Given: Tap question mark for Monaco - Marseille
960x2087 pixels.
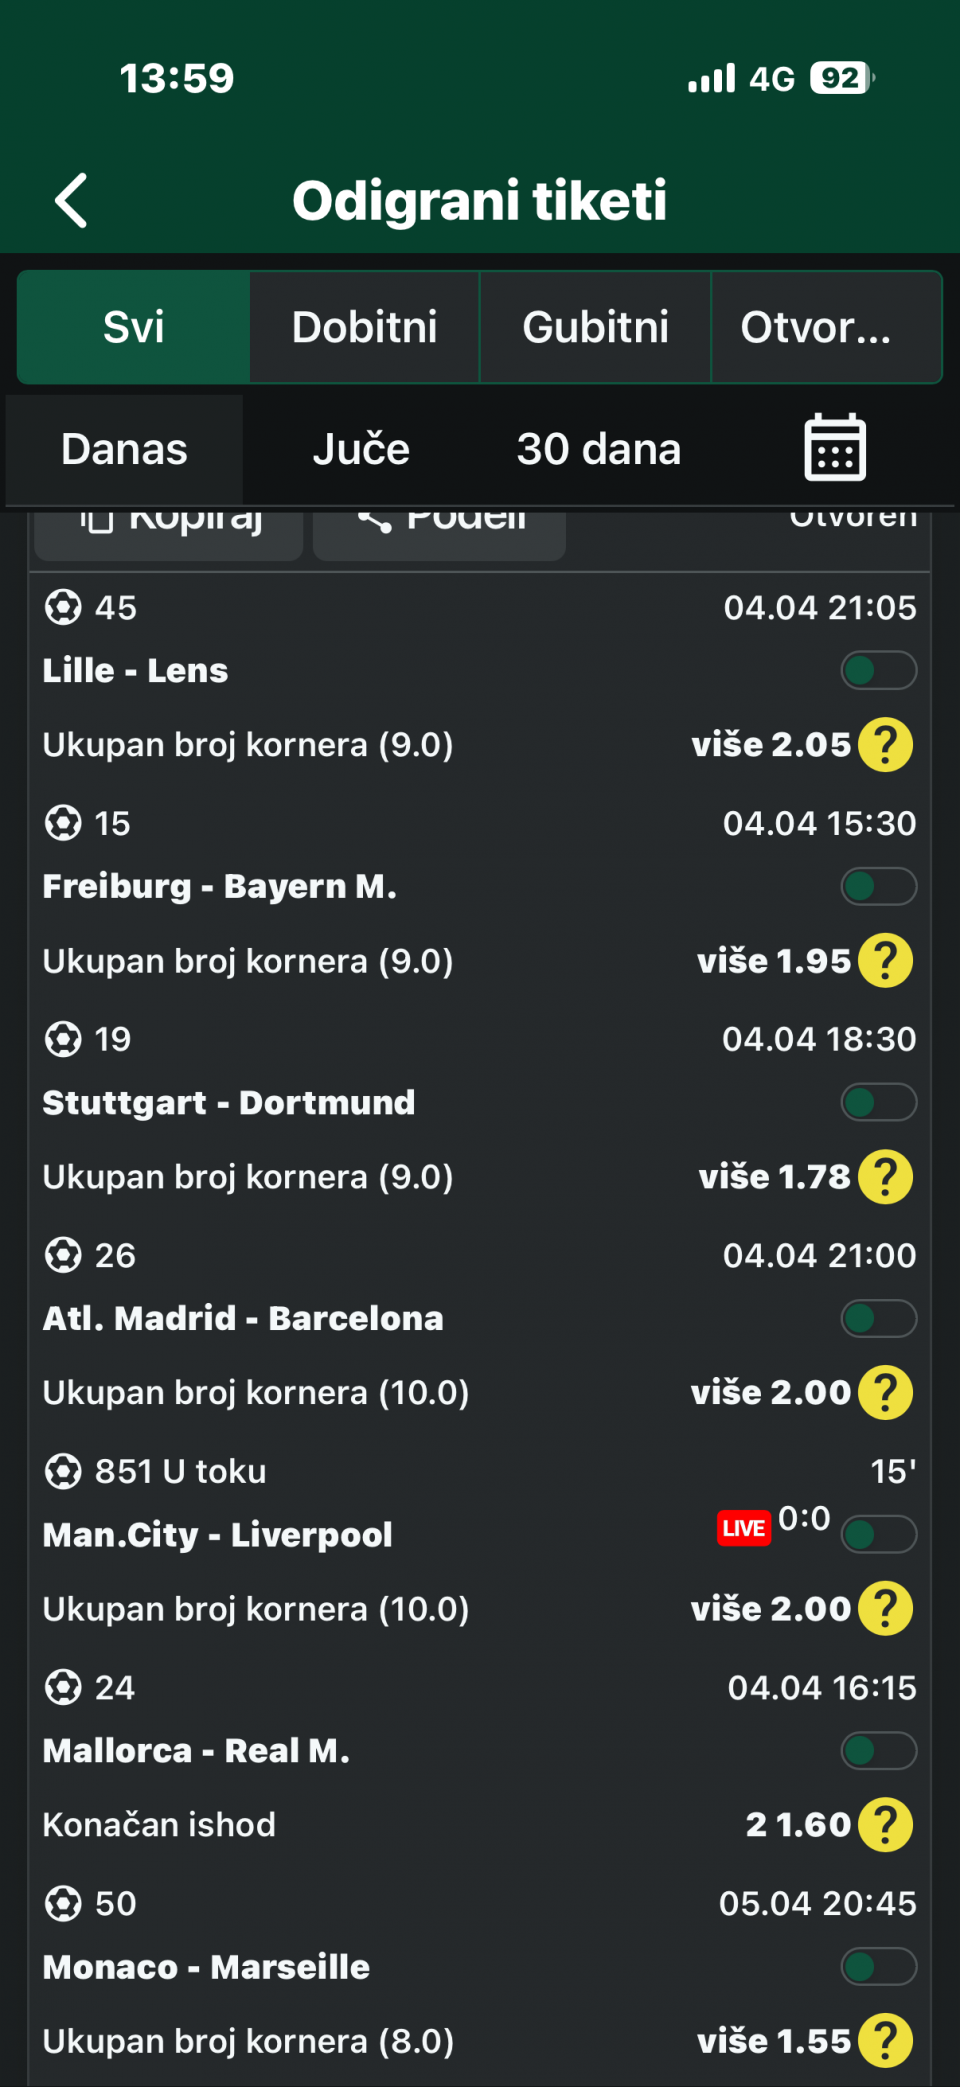Looking at the screenshot, I should [x=886, y=2041].
